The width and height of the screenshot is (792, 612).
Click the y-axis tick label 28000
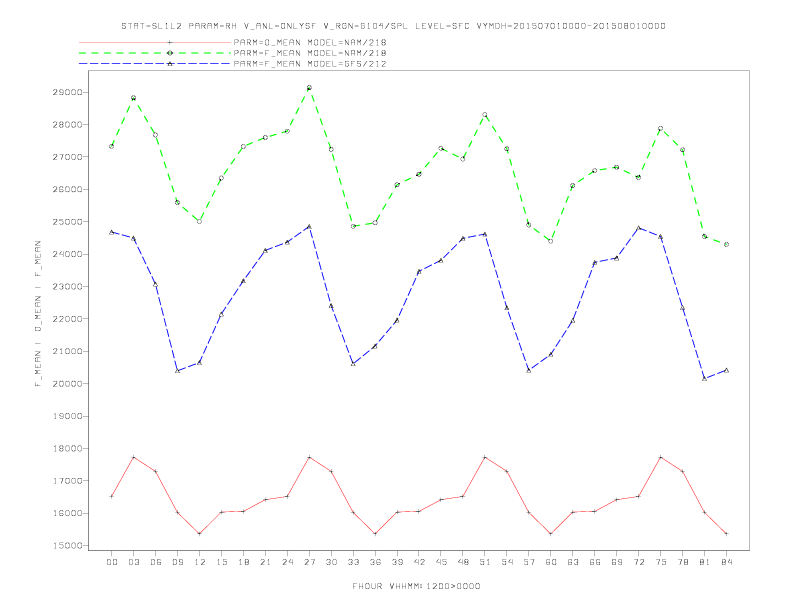pos(68,125)
